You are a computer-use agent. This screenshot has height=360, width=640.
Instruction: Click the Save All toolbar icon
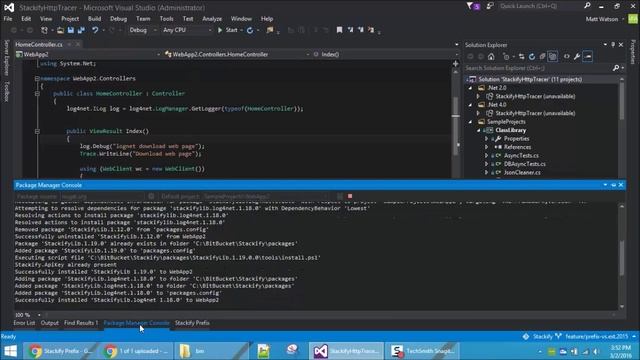coord(81,30)
